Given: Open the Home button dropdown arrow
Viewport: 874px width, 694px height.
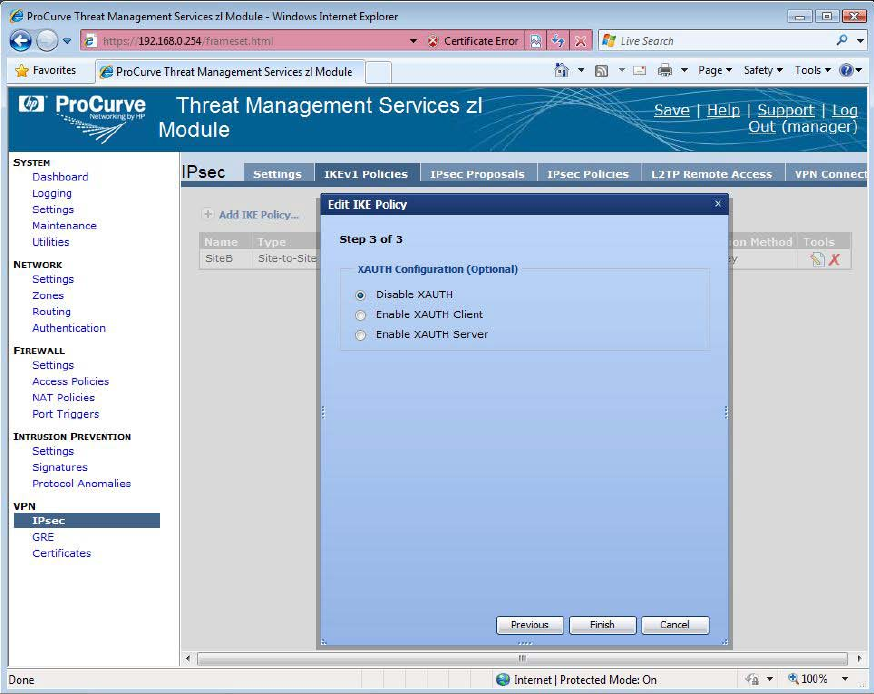Looking at the screenshot, I should [581, 70].
